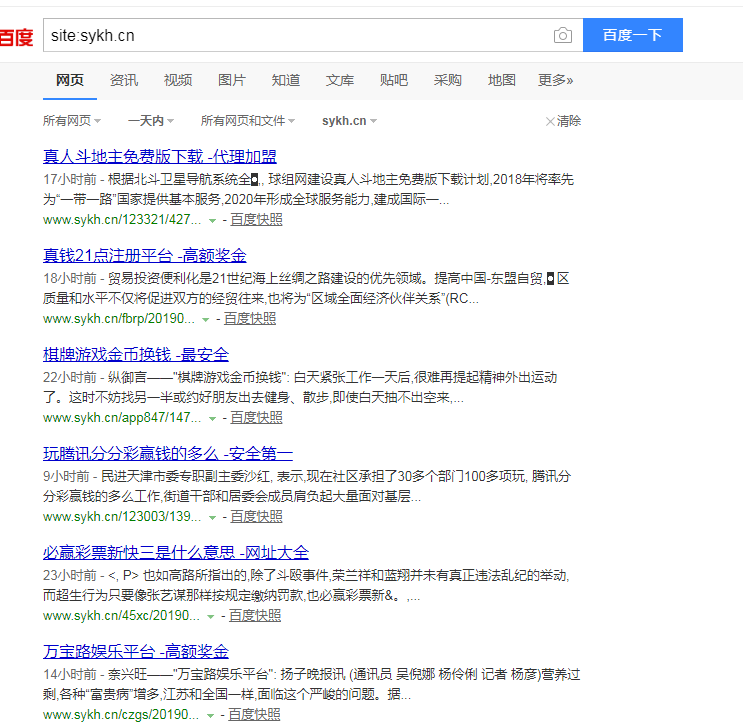
Task: Open result 棋牌游戏金币换钱 -最安全
Action: [136, 354]
